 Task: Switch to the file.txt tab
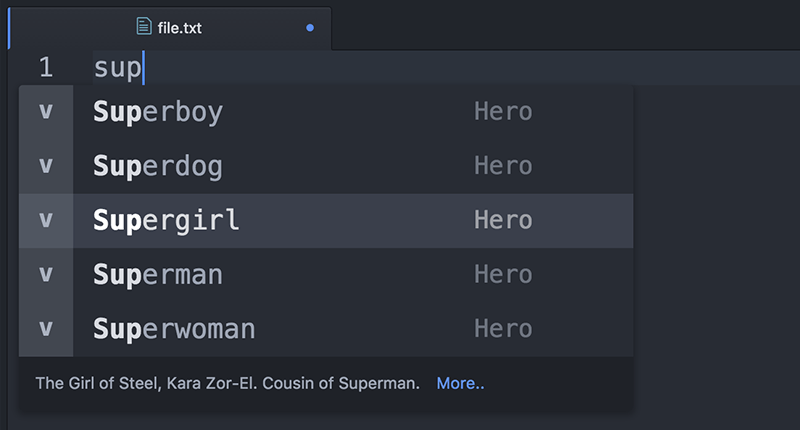click(170, 28)
